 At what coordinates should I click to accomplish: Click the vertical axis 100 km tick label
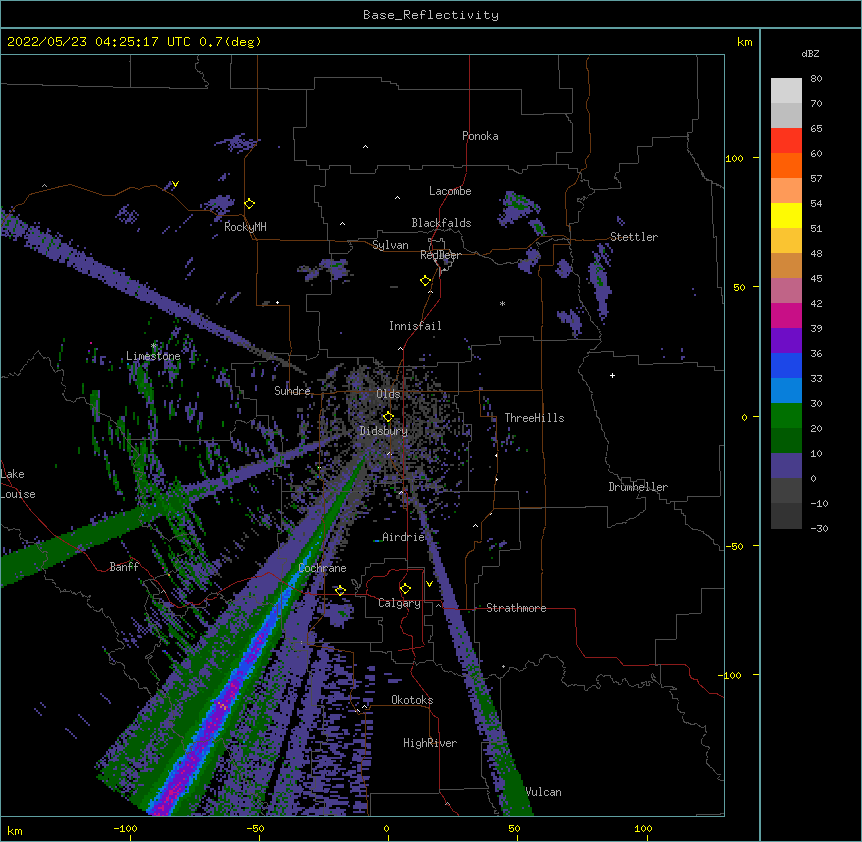click(x=734, y=158)
